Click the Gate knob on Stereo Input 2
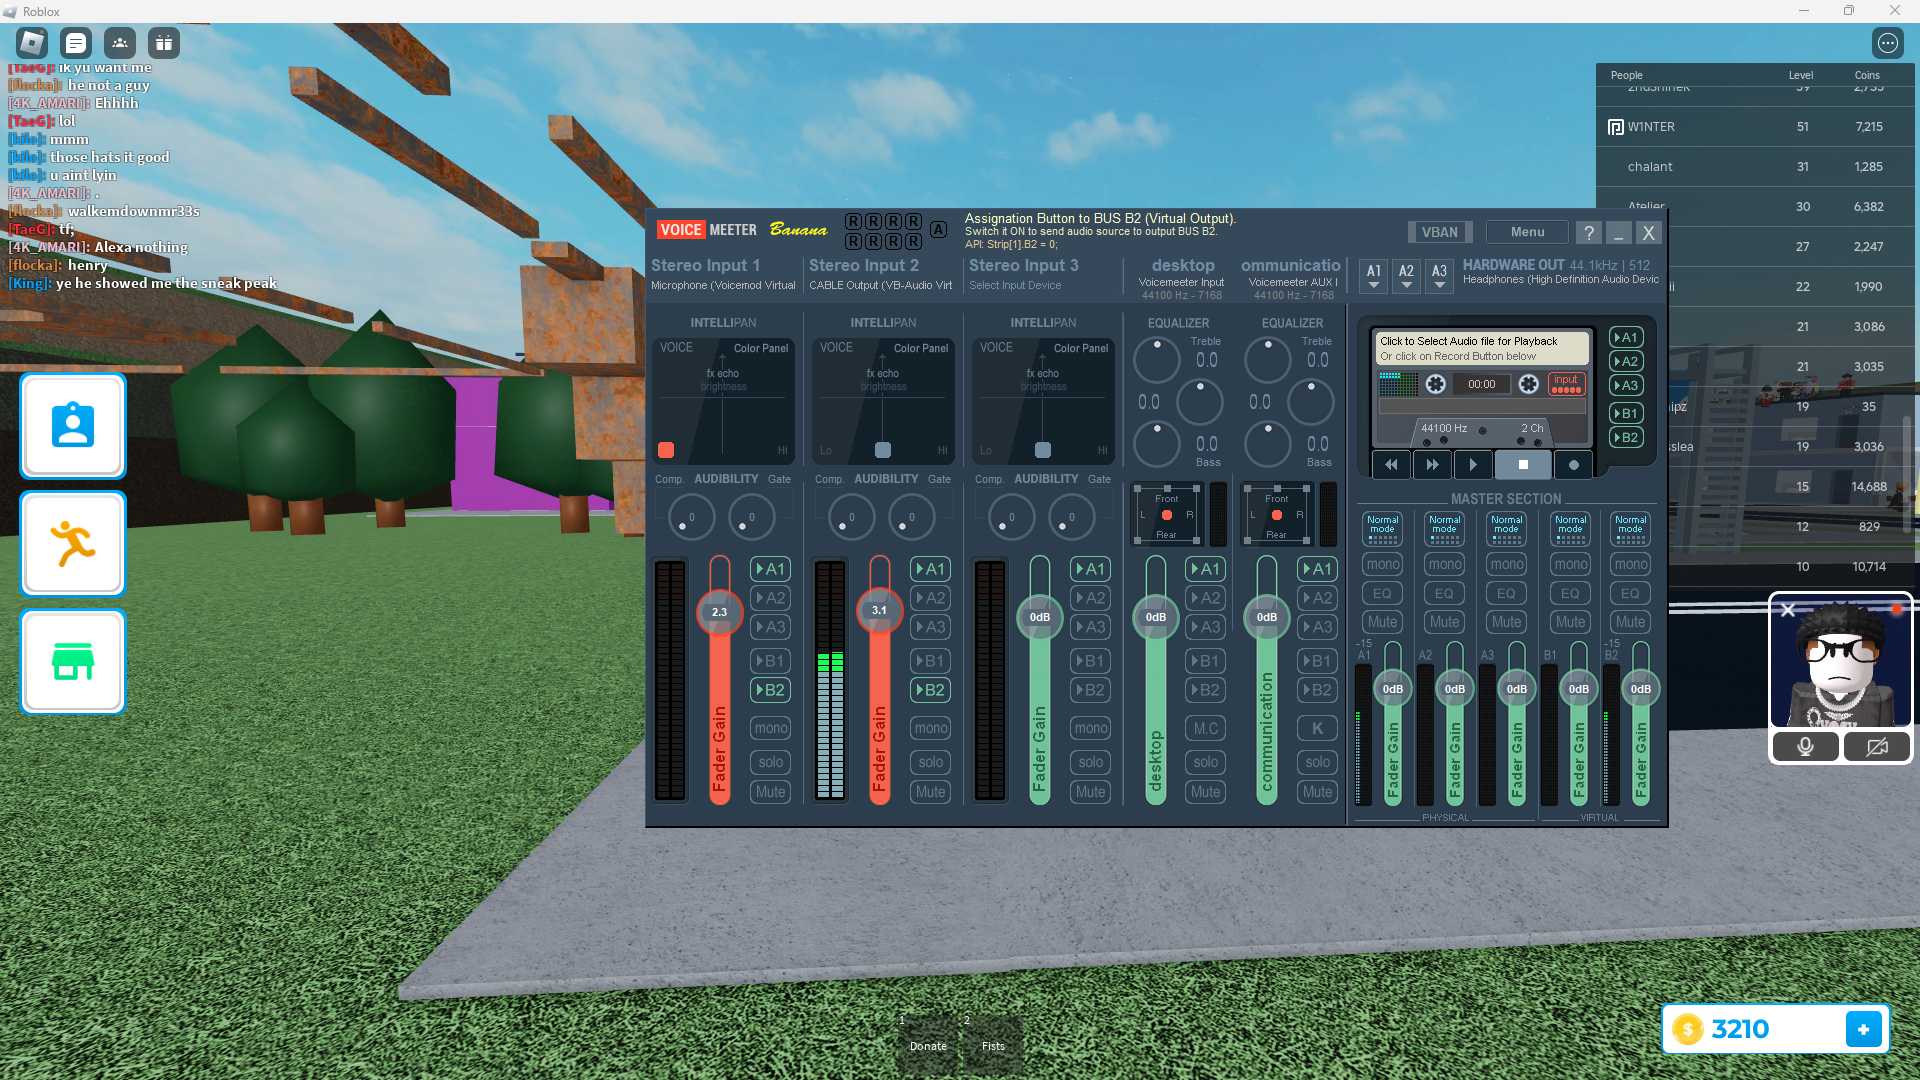Screen dimensions: 1920x1080 910,517
